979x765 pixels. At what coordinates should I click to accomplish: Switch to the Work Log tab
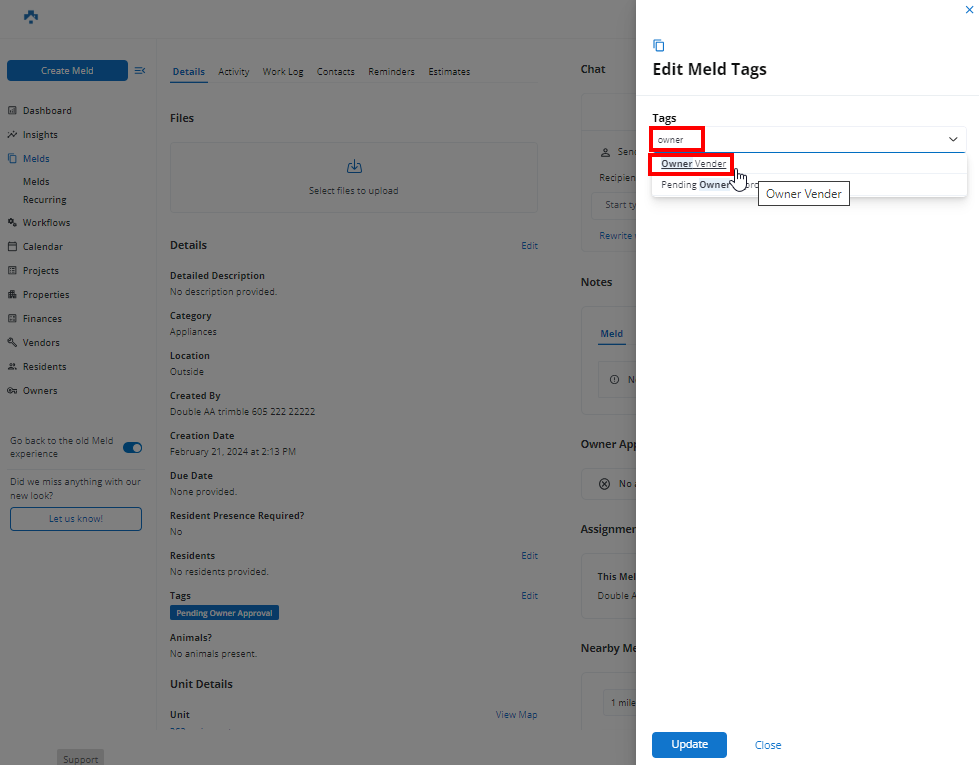[x=283, y=72]
